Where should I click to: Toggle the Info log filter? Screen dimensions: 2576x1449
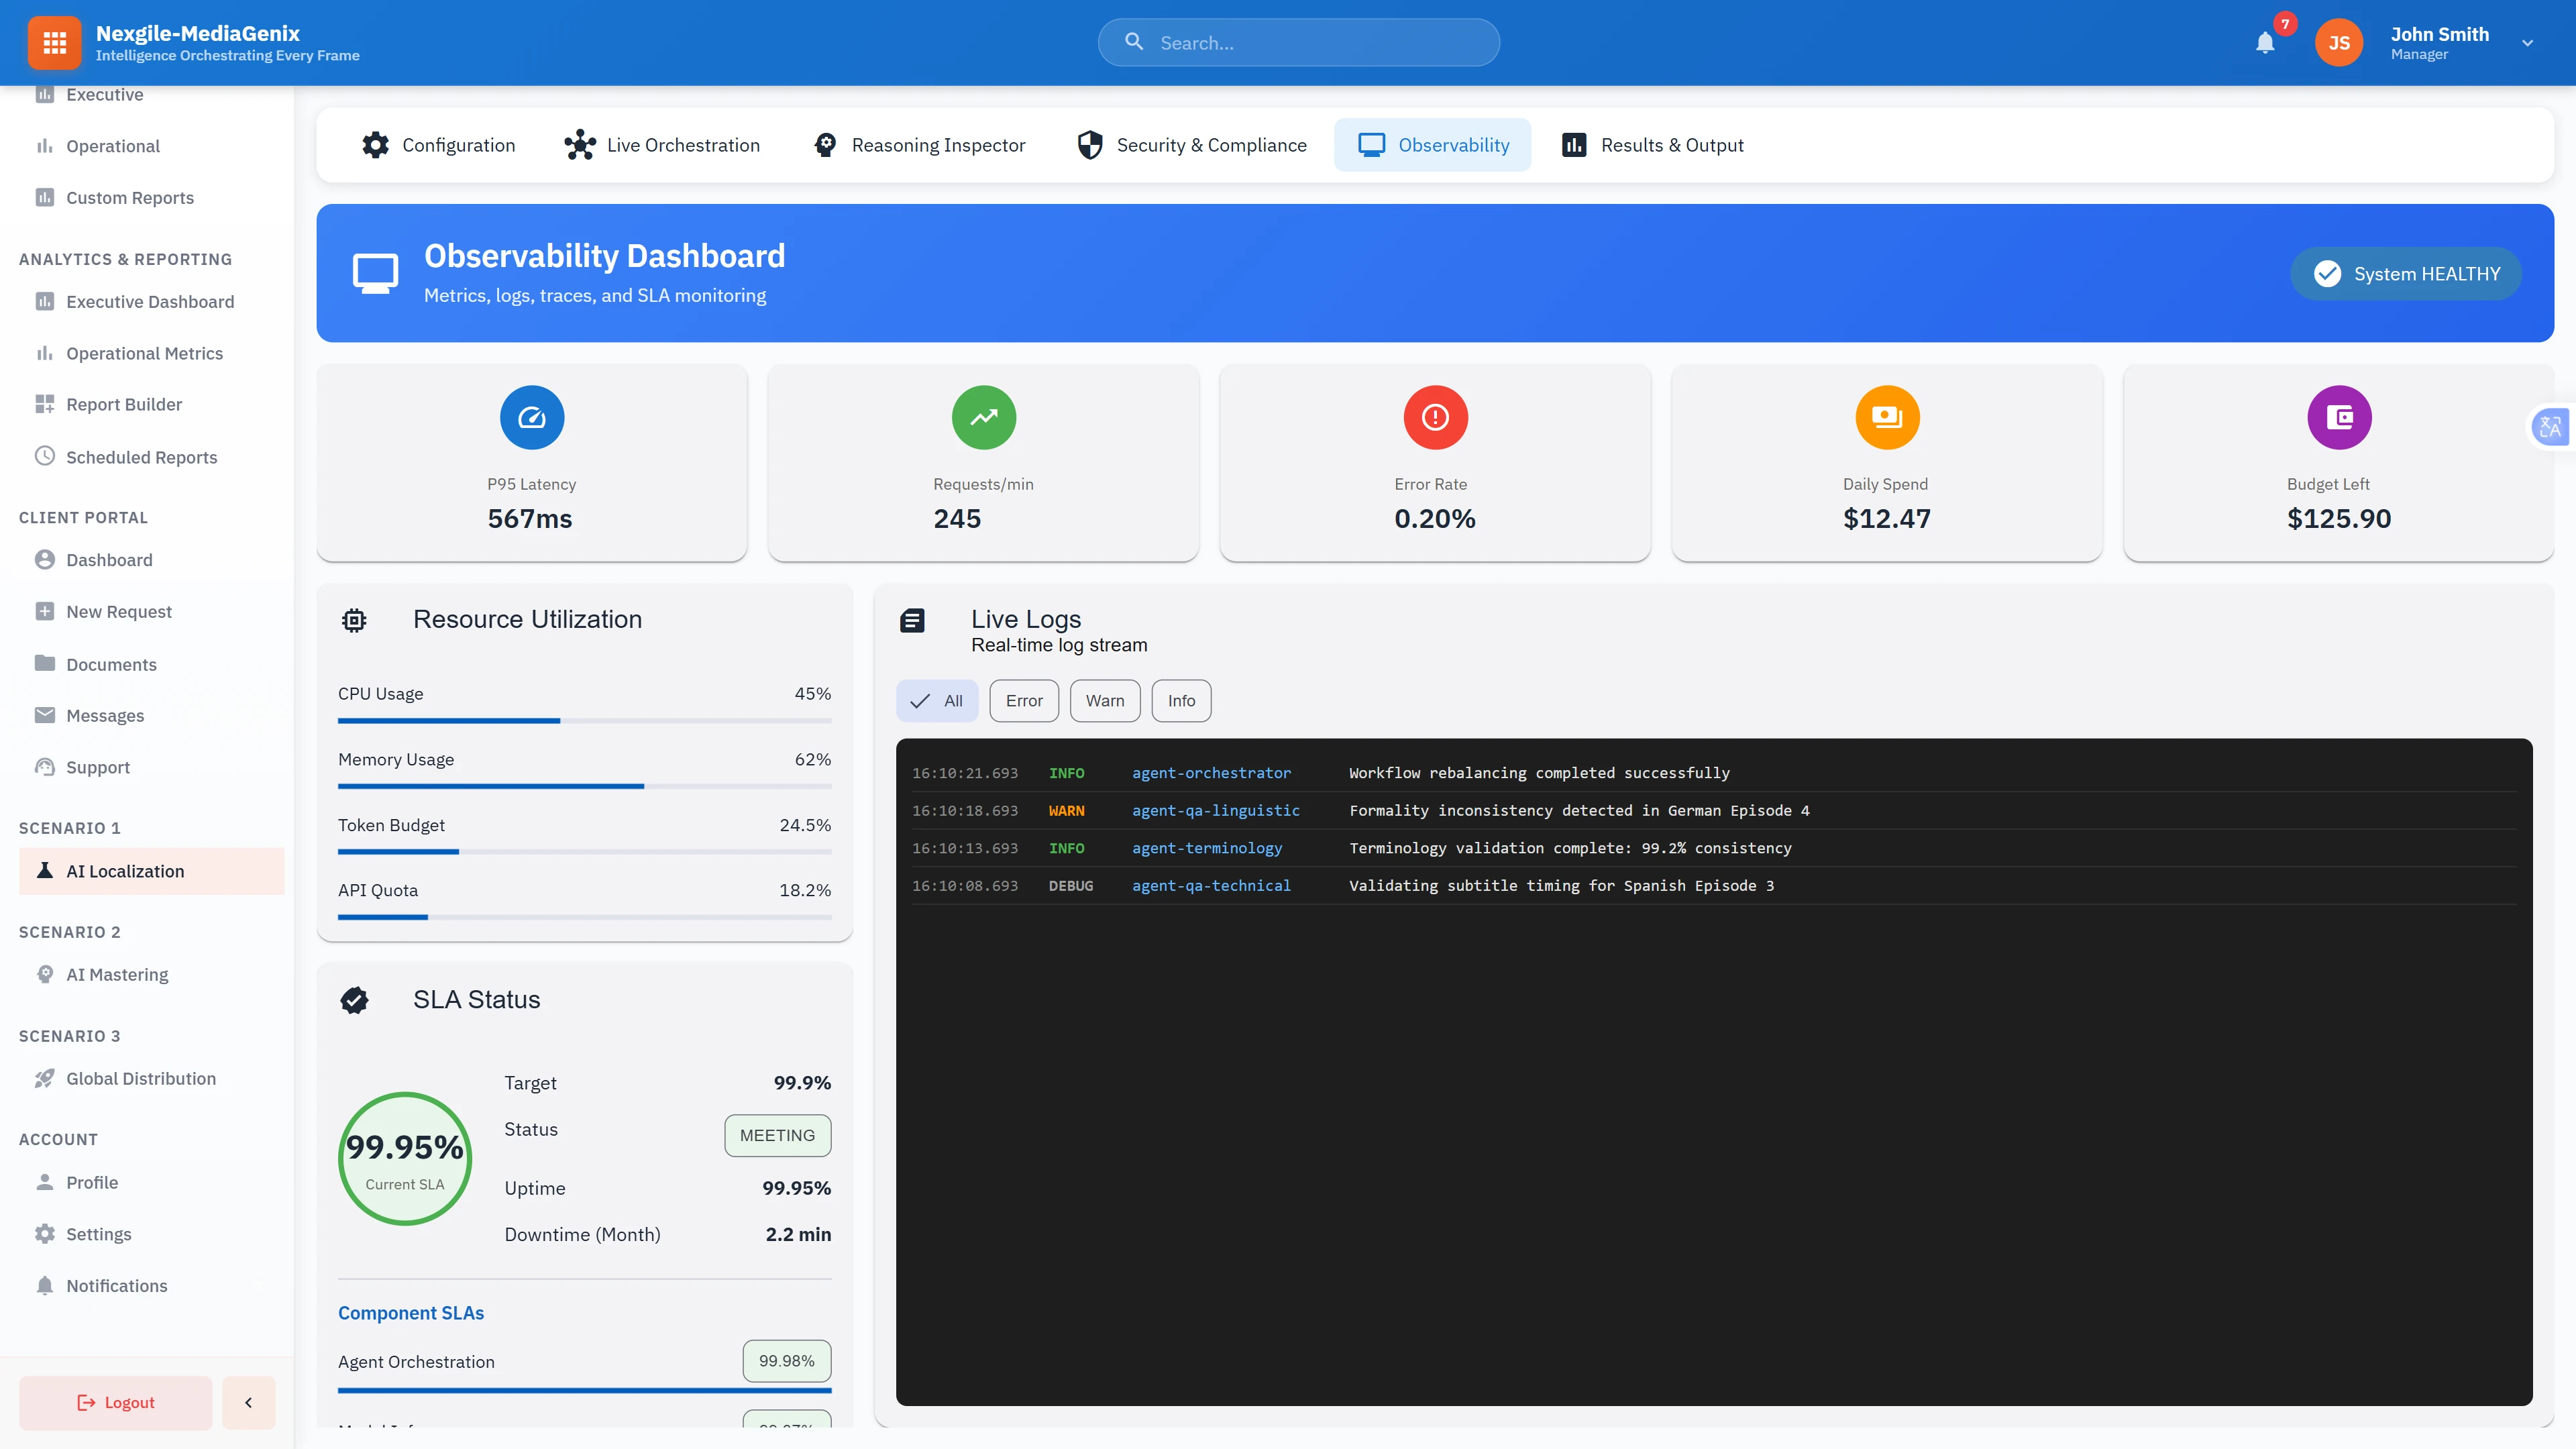pos(1181,700)
